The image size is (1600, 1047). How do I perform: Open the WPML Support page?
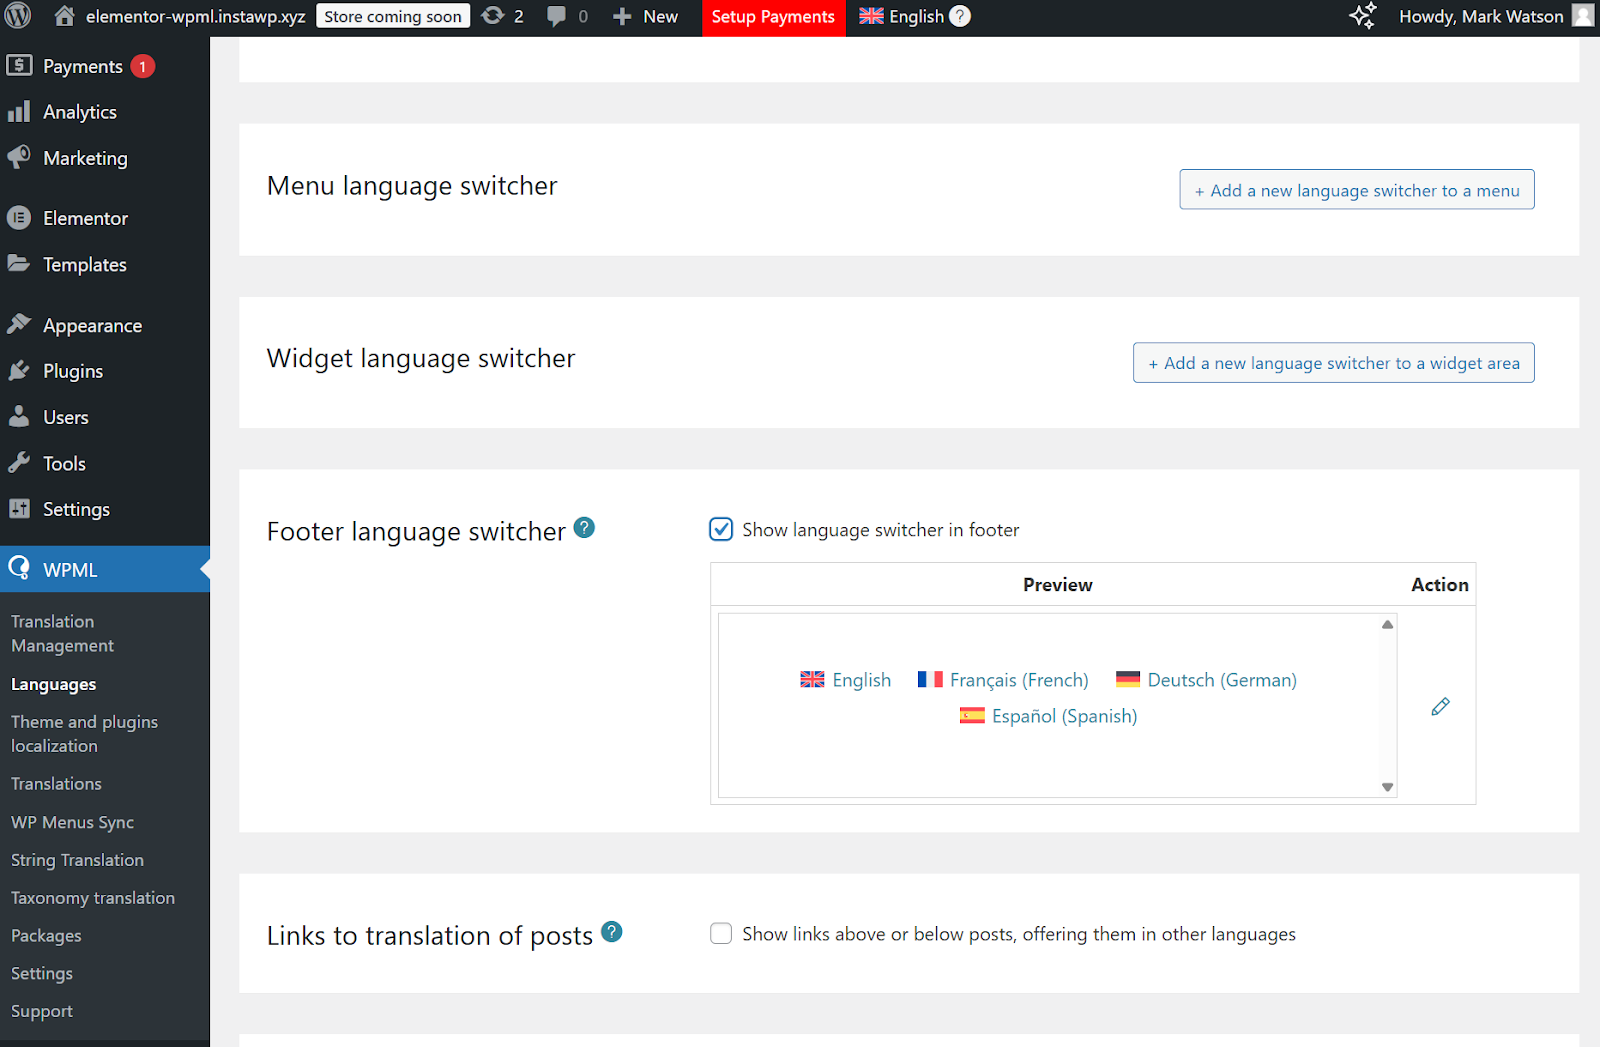[42, 1011]
